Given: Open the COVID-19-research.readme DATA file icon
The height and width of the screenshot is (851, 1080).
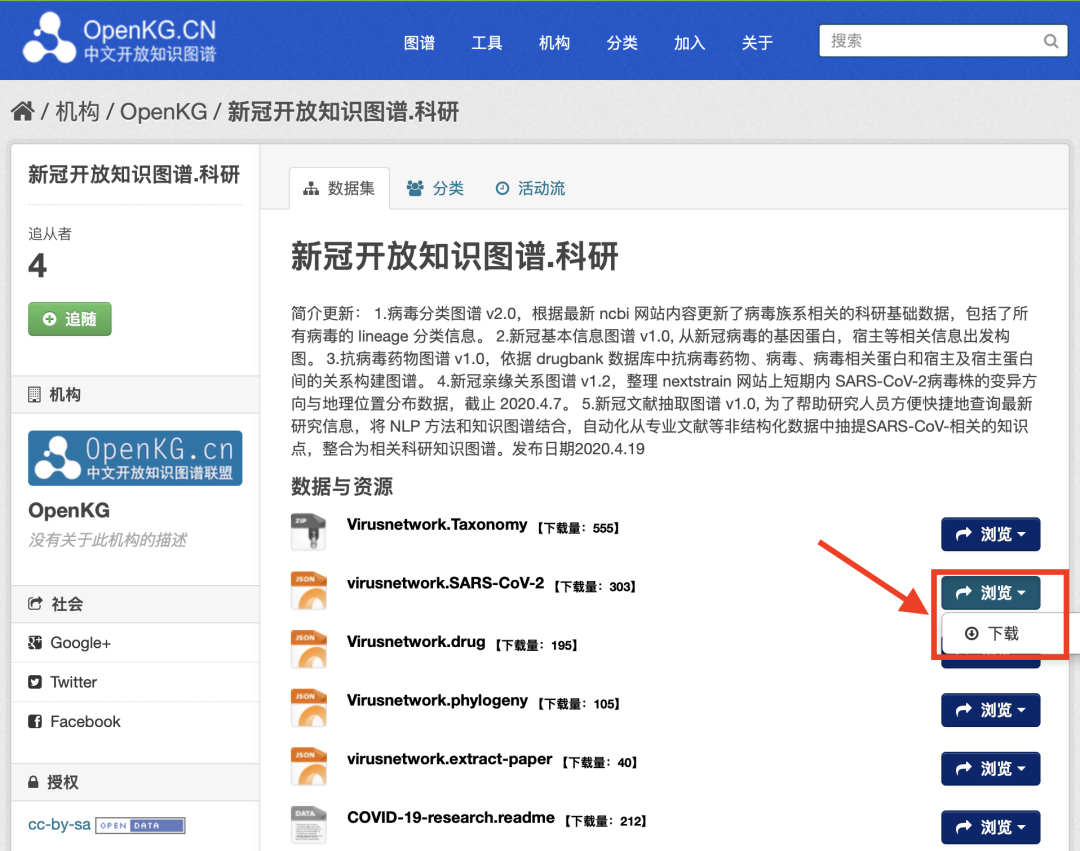Looking at the screenshot, I should click(x=308, y=824).
